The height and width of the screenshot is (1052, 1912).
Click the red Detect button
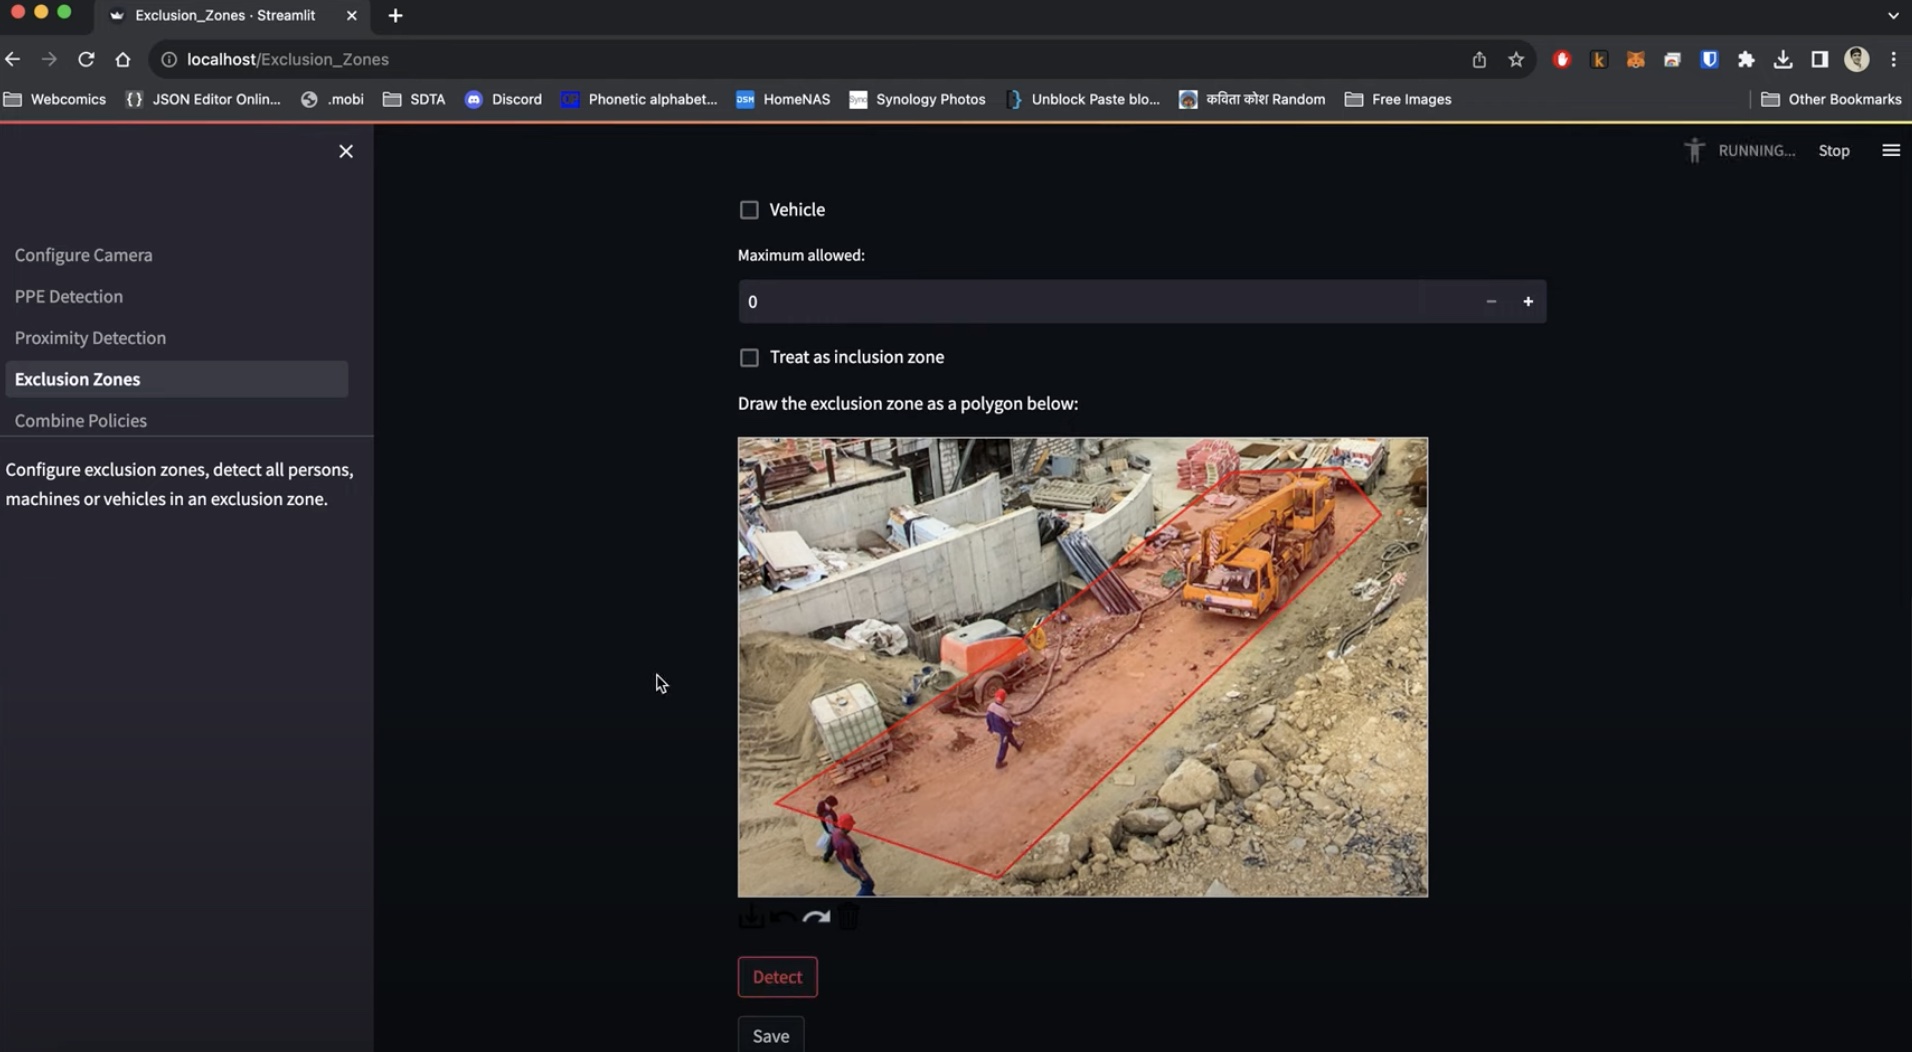(x=777, y=977)
